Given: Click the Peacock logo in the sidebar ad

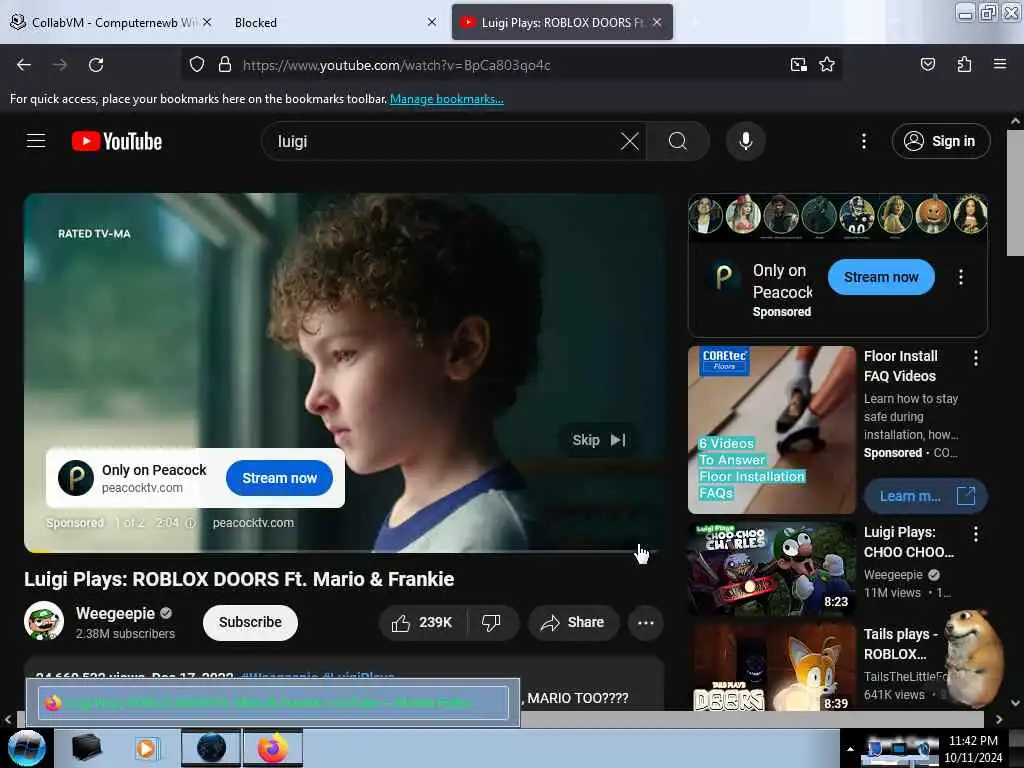Looking at the screenshot, I should click(x=724, y=277).
